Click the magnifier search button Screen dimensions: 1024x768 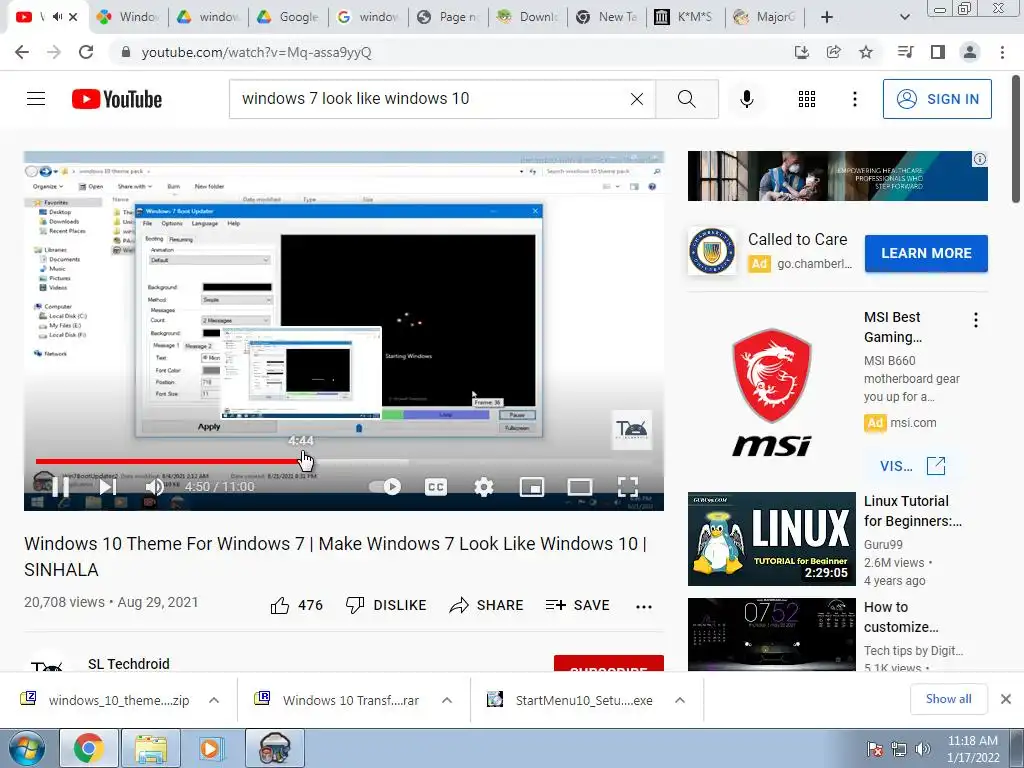click(686, 99)
